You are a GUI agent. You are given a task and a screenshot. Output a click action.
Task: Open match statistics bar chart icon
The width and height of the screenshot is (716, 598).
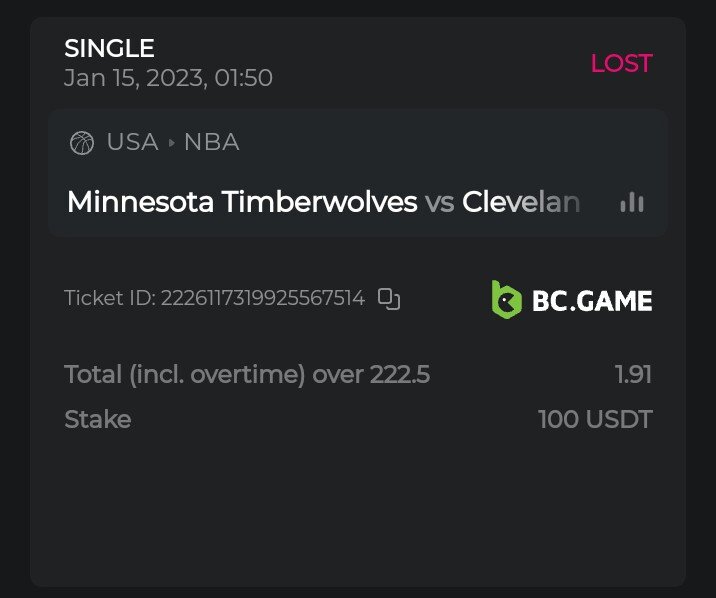[x=632, y=202]
